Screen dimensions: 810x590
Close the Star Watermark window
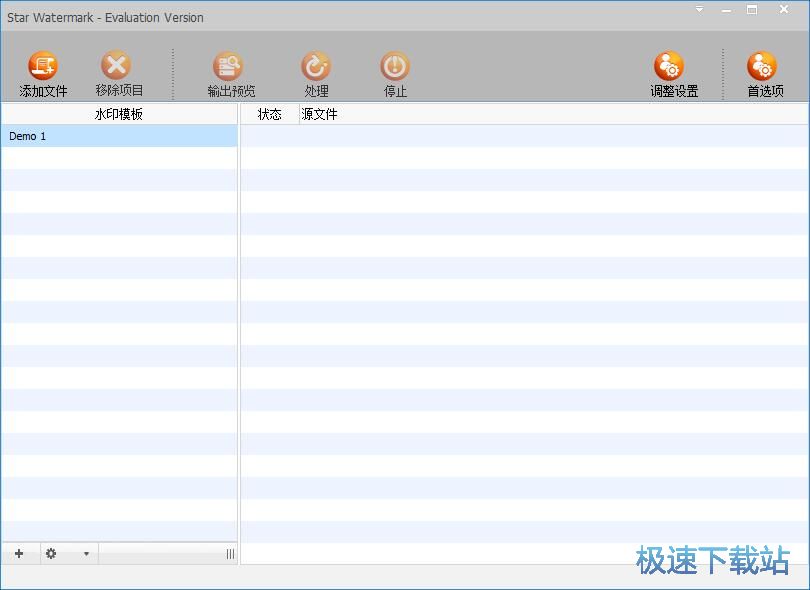[x=784, y=10]
